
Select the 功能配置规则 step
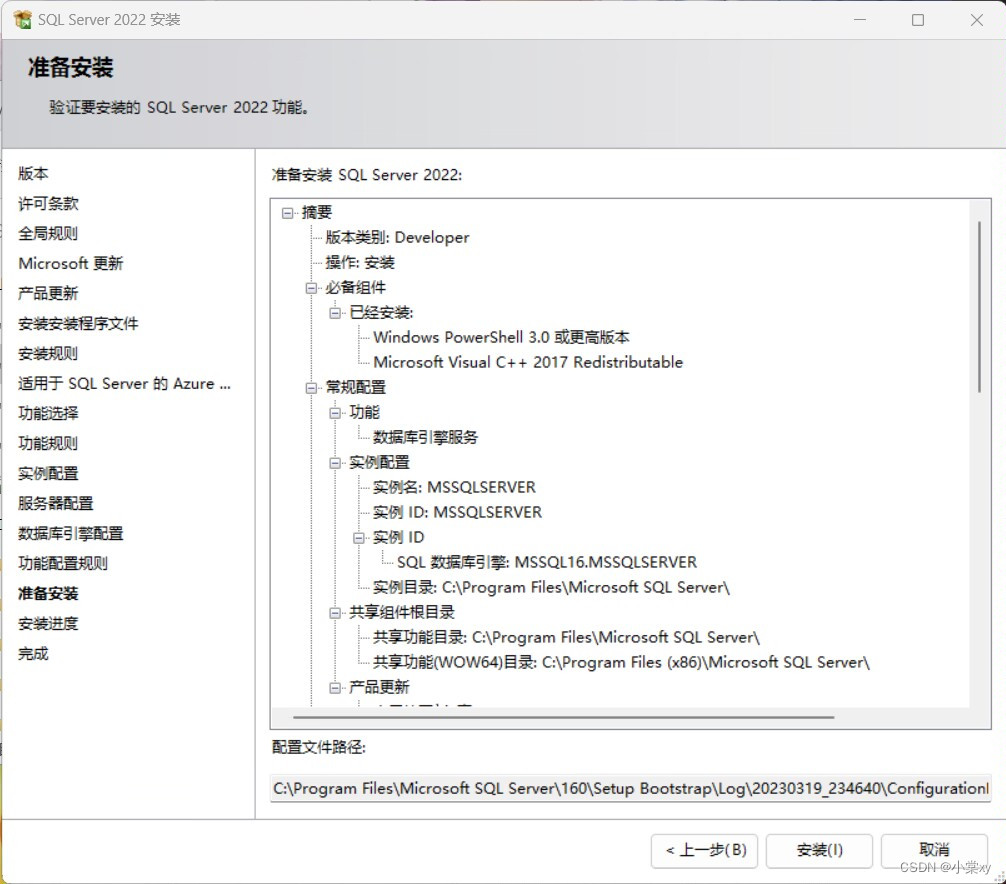click(63, 564)
